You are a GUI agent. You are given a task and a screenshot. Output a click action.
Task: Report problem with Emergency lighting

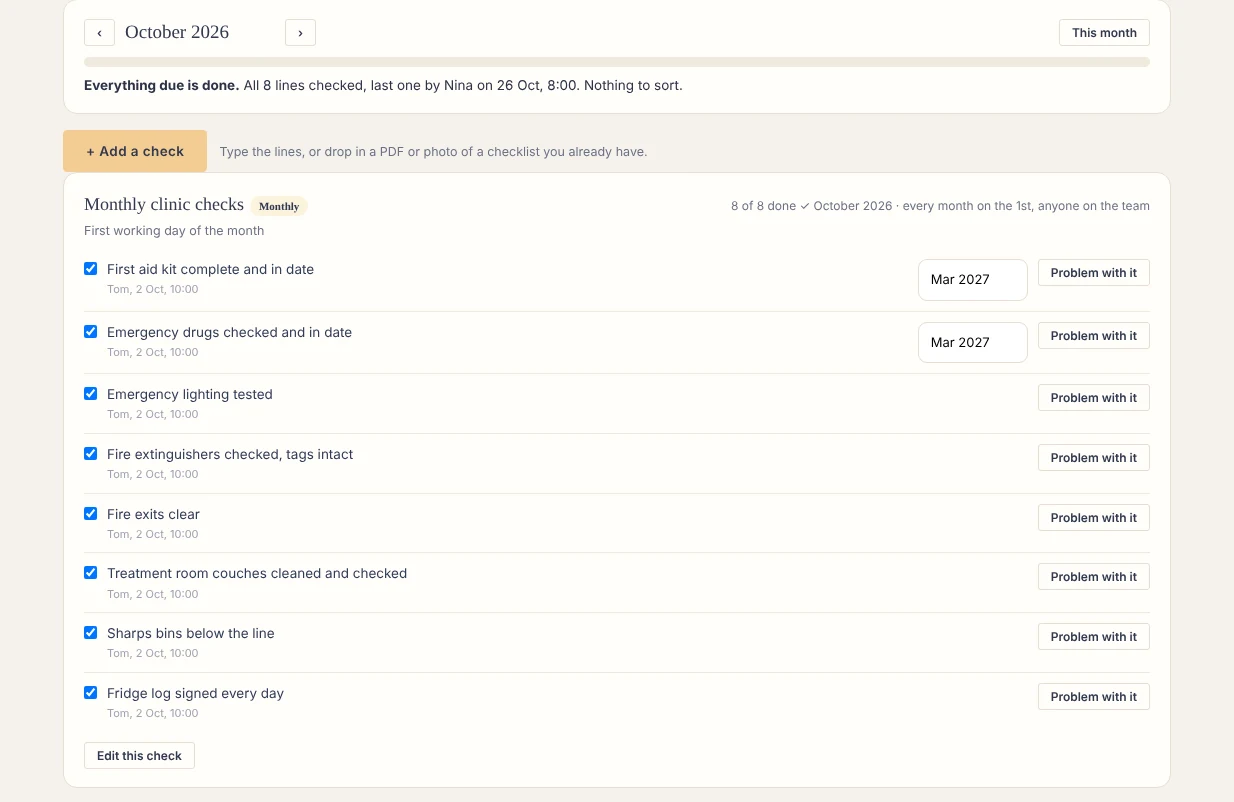1094,398
